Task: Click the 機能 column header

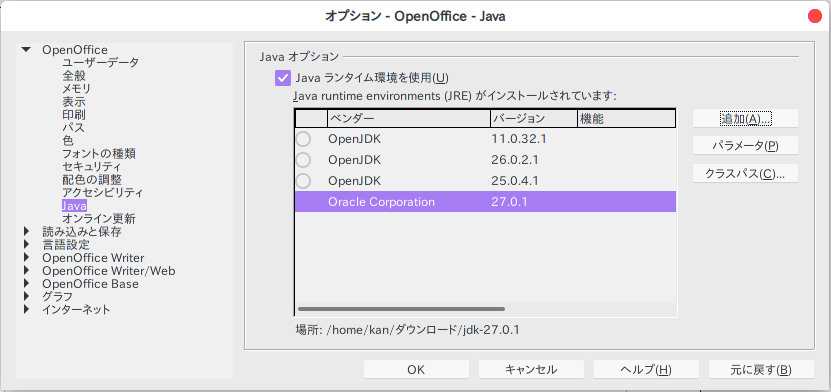Action: click(x=626, y=119)
